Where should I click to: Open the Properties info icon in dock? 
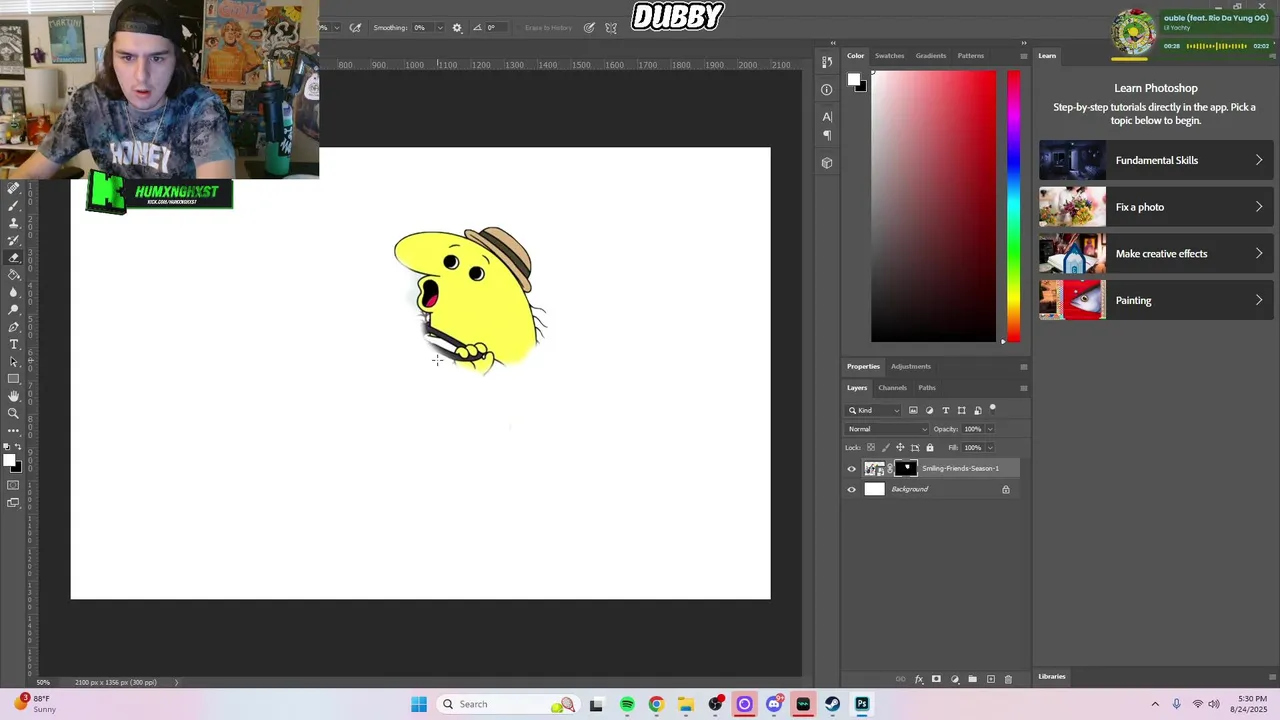tap(827, 90)
